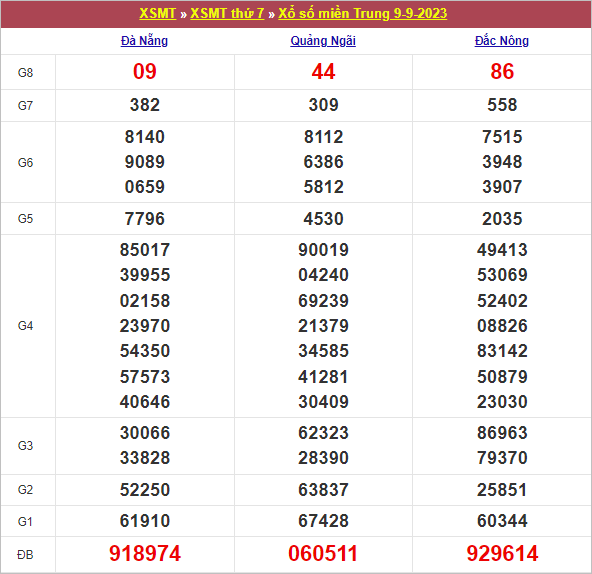Click G3 number 62323
This screenshot has height=574, width=592.
pyautogui.click(x=324, y=432)
